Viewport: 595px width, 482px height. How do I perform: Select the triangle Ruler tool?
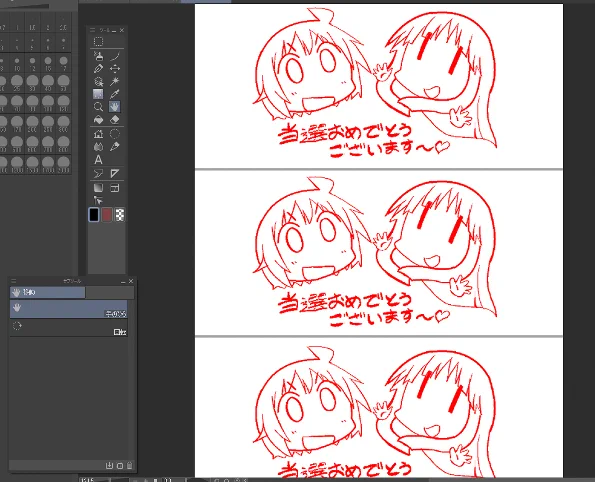pyautogui.click(x=115, y=174)
